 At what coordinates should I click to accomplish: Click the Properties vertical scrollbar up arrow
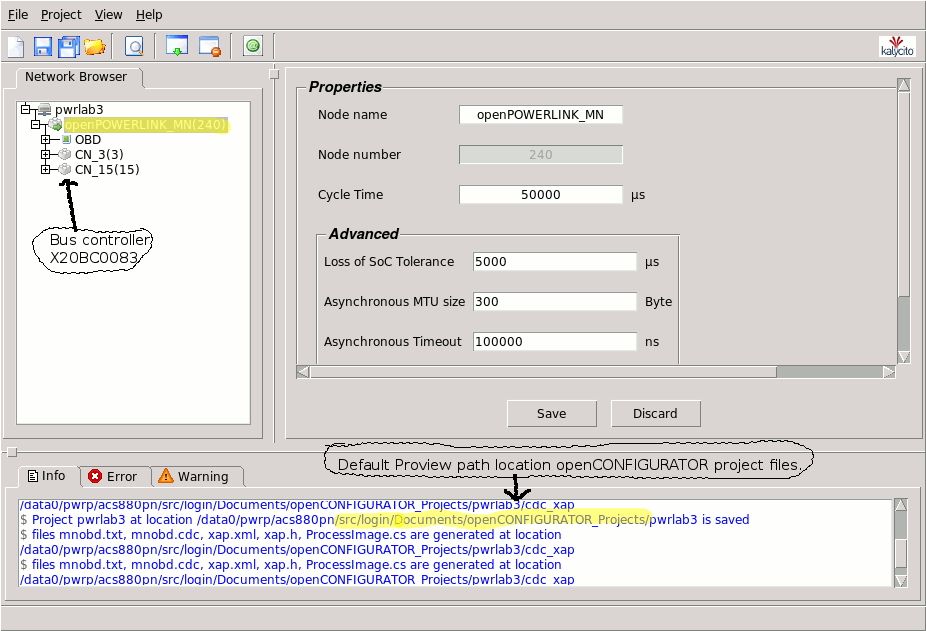(904, 85)
